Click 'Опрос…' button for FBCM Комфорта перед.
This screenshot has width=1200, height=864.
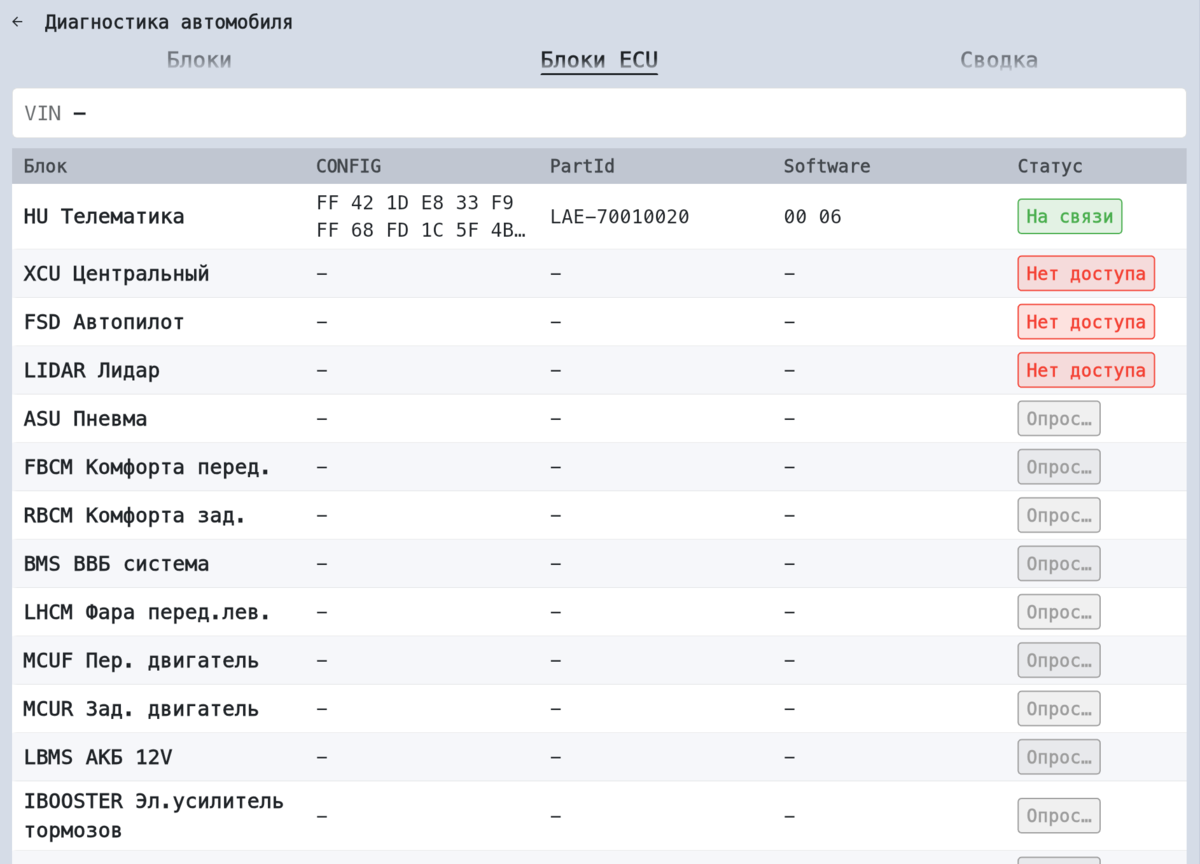coord(1059,467)
